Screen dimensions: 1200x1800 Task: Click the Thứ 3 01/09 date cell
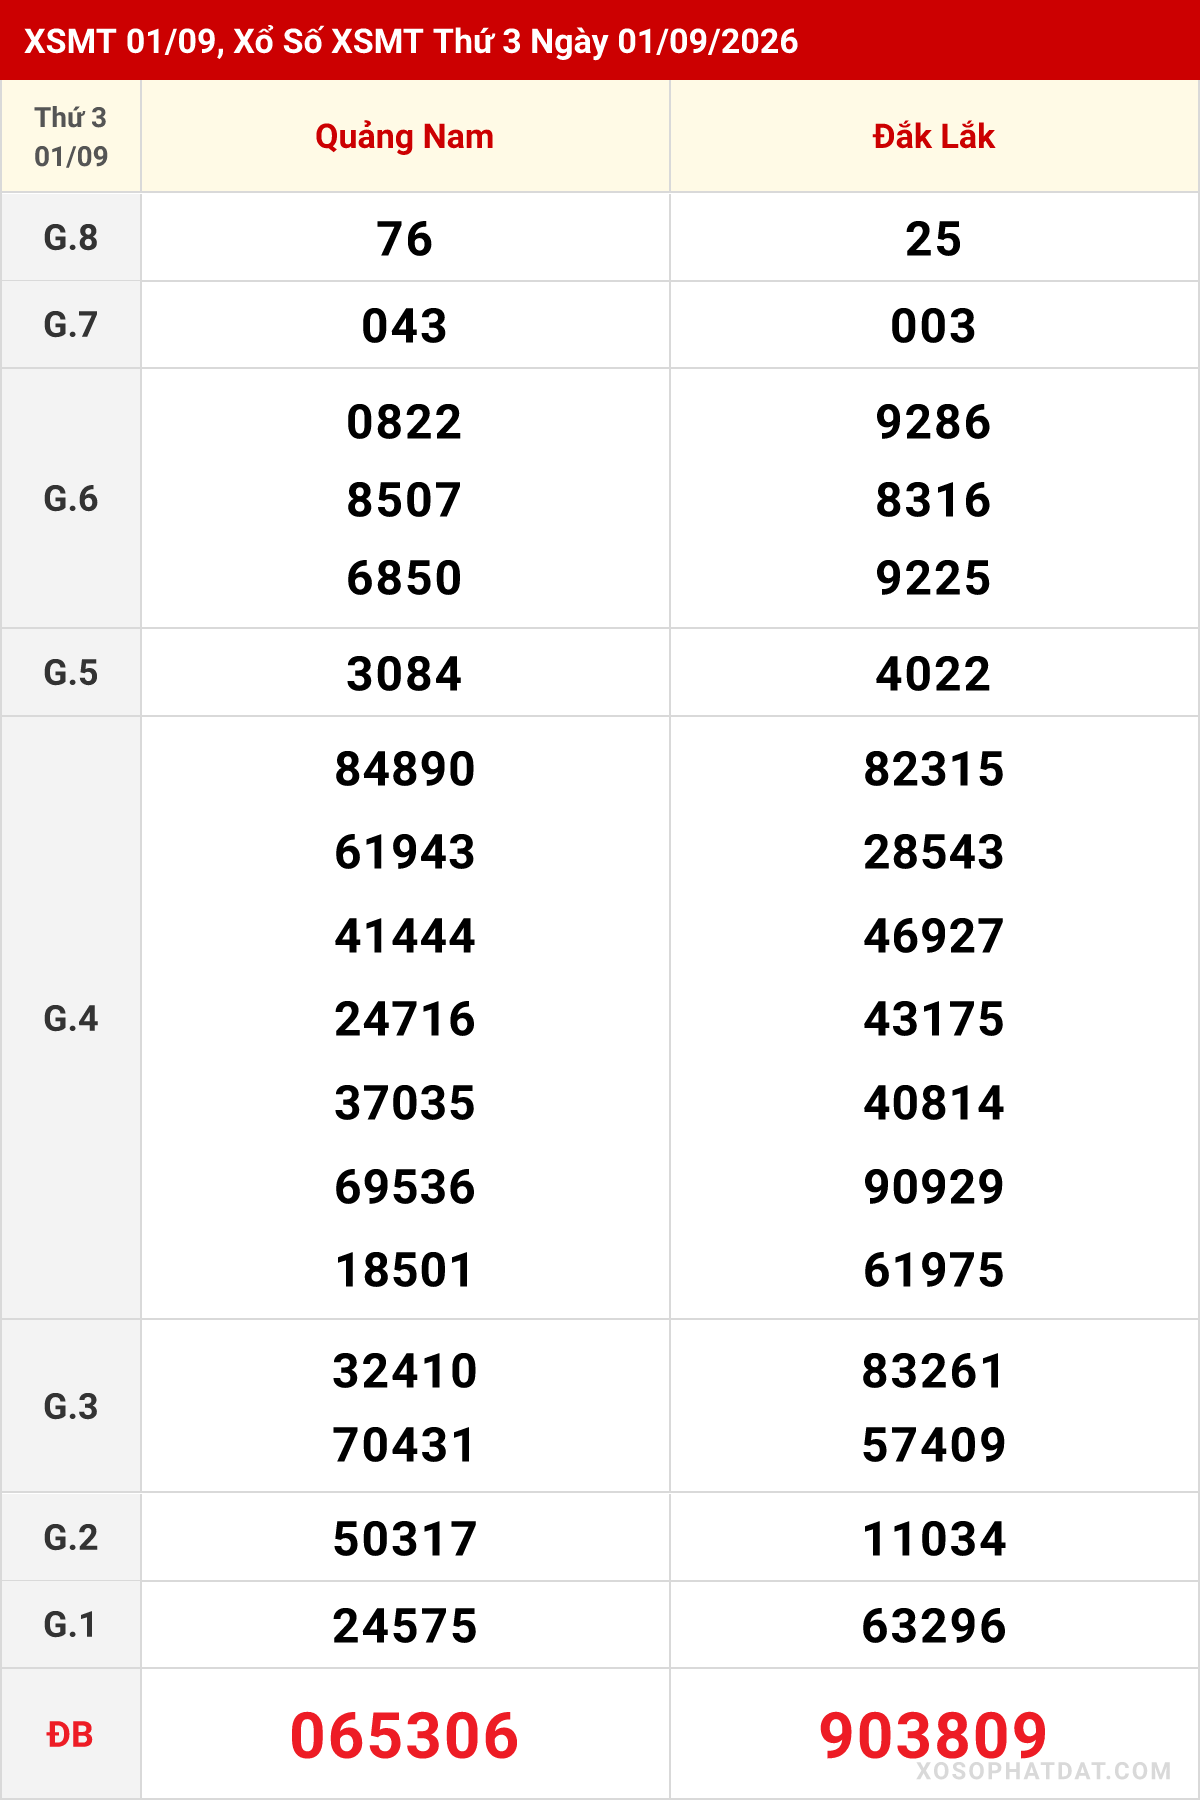(x=71, y=136)
